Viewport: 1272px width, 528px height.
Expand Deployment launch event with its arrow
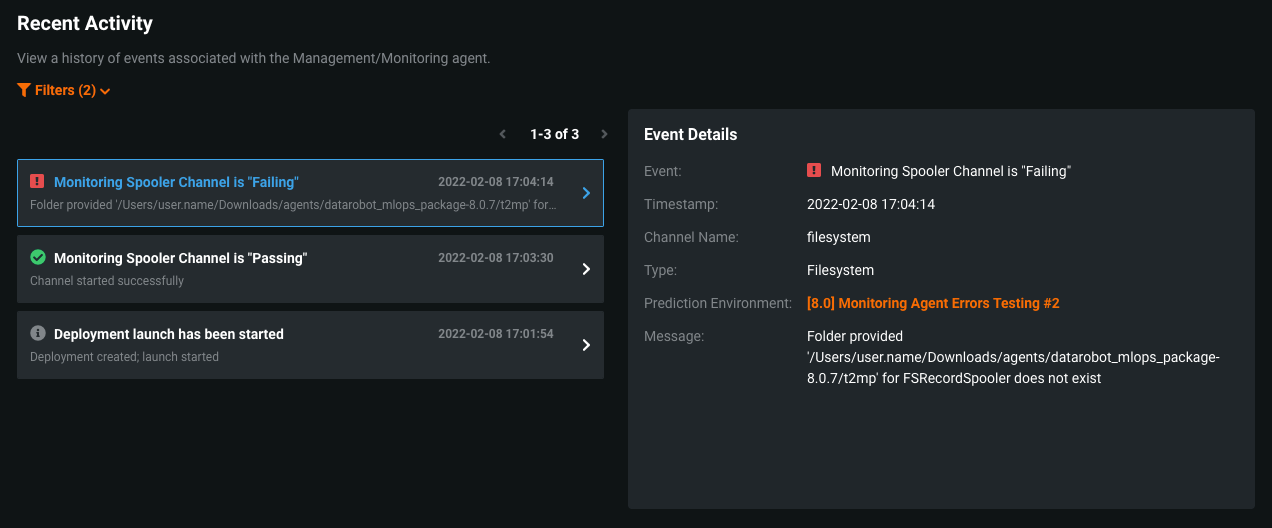click(587, 345)
